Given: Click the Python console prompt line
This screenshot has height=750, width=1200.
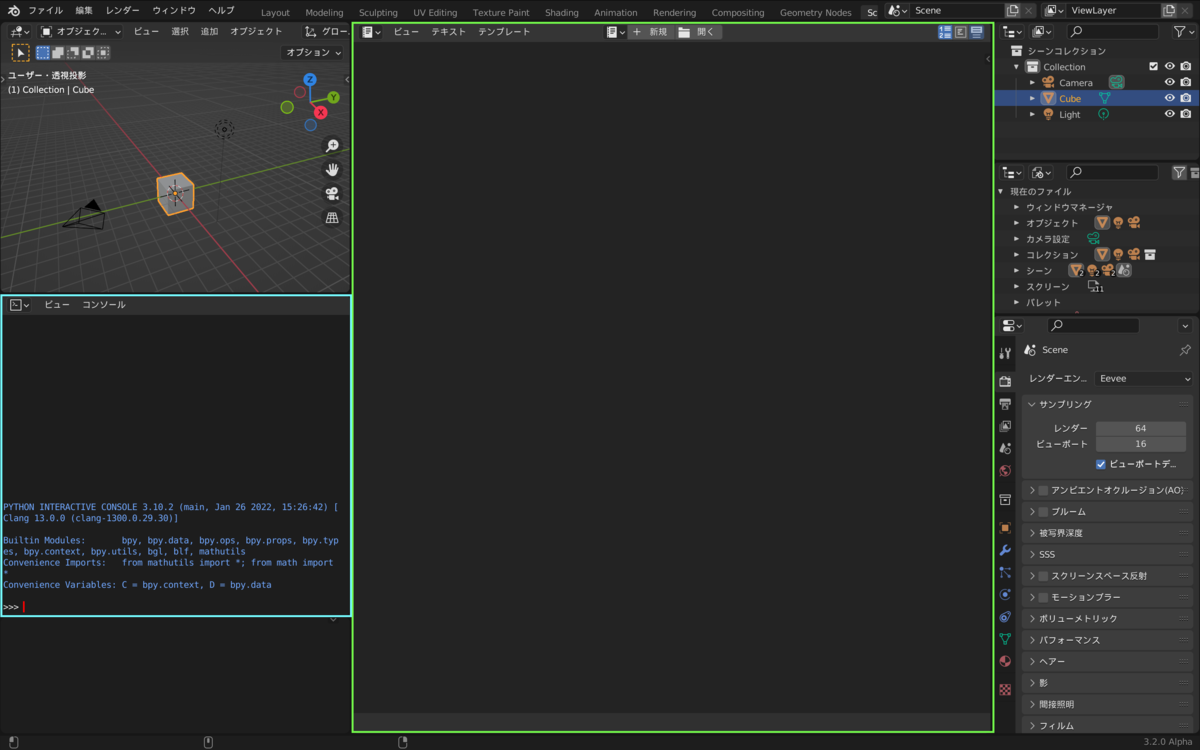Looking at the screenshot, I should point(175,607).
